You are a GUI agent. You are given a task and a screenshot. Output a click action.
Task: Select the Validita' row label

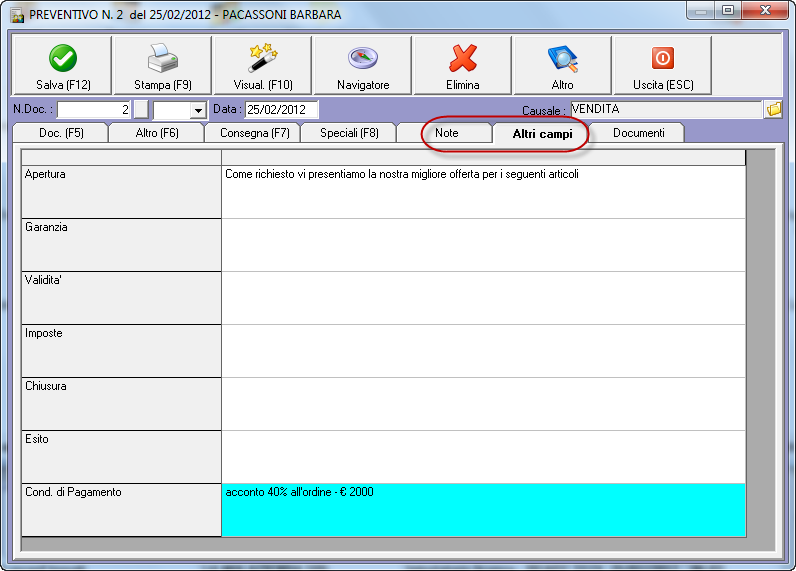(x=121, y=298)
